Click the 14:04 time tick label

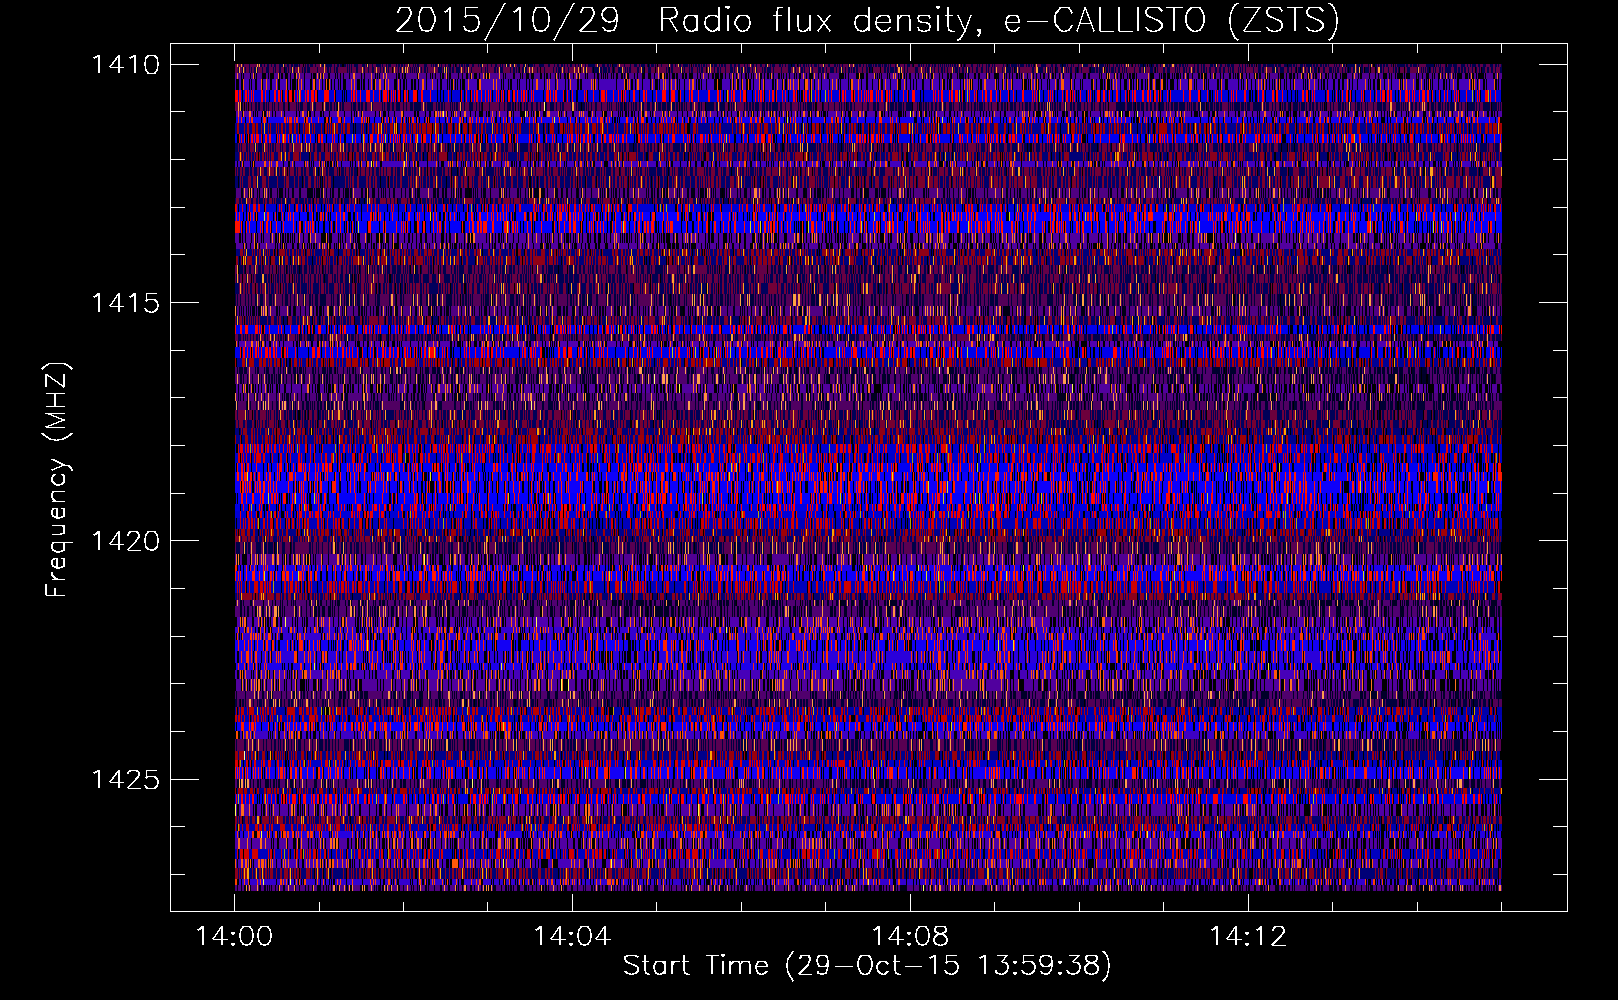coord(572,937)
